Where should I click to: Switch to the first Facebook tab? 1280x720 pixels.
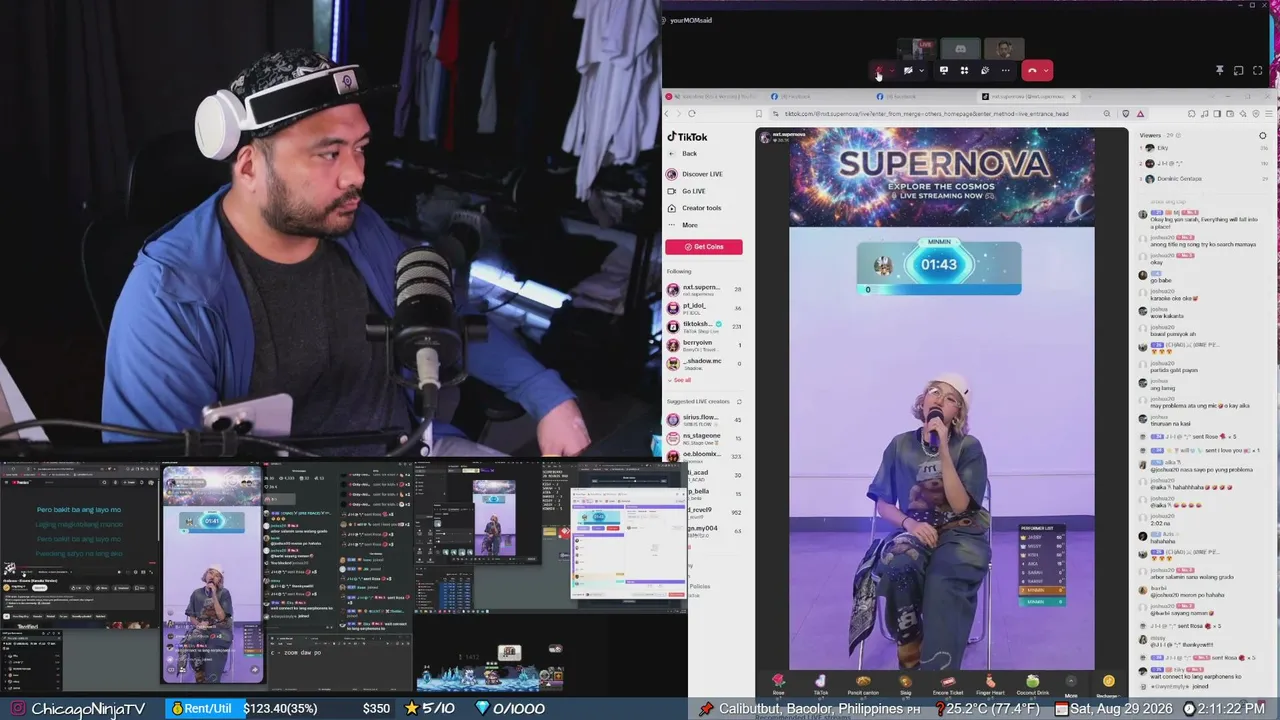[x=820, y=96]
